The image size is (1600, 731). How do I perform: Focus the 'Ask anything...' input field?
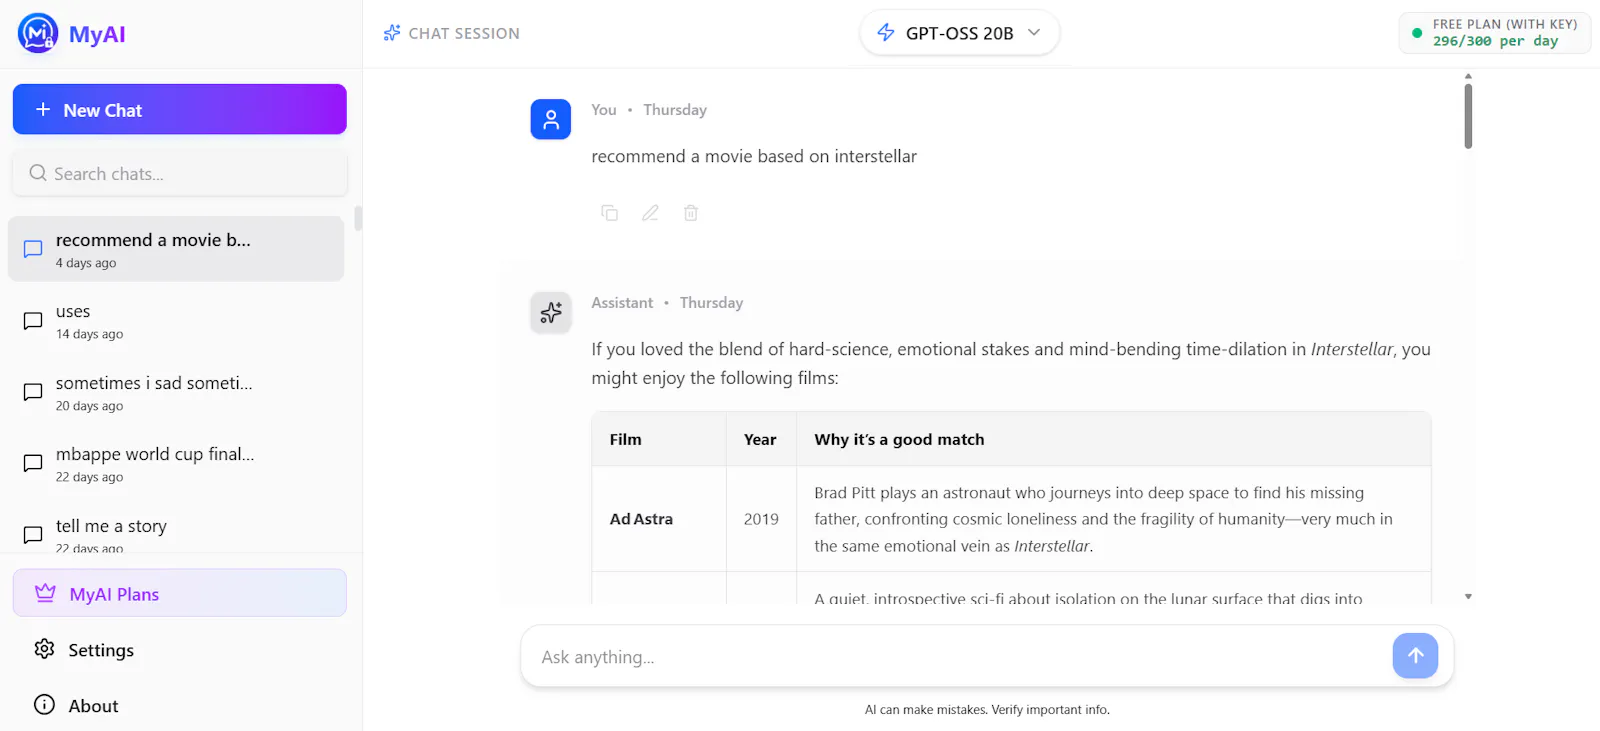tap(955, 657)
